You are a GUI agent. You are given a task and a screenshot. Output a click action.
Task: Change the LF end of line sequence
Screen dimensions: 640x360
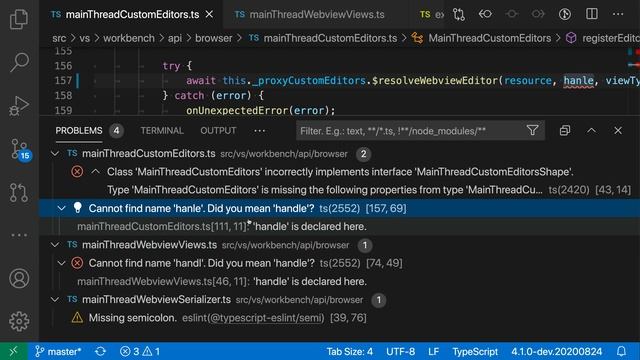(433, 351)
